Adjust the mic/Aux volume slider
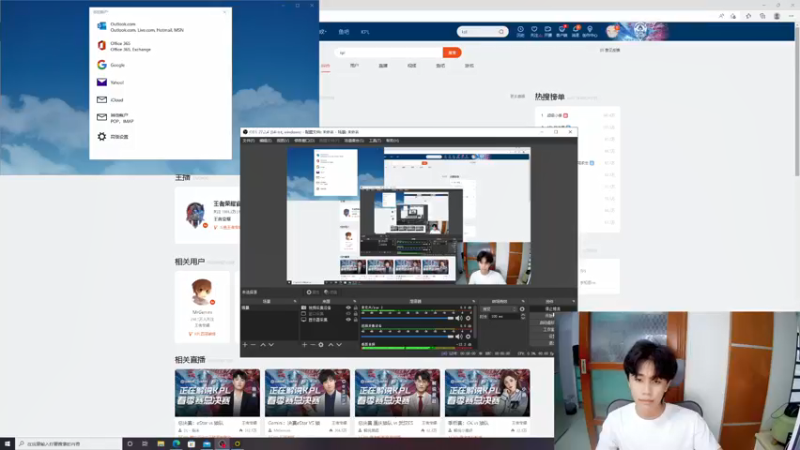 point(408,318)
